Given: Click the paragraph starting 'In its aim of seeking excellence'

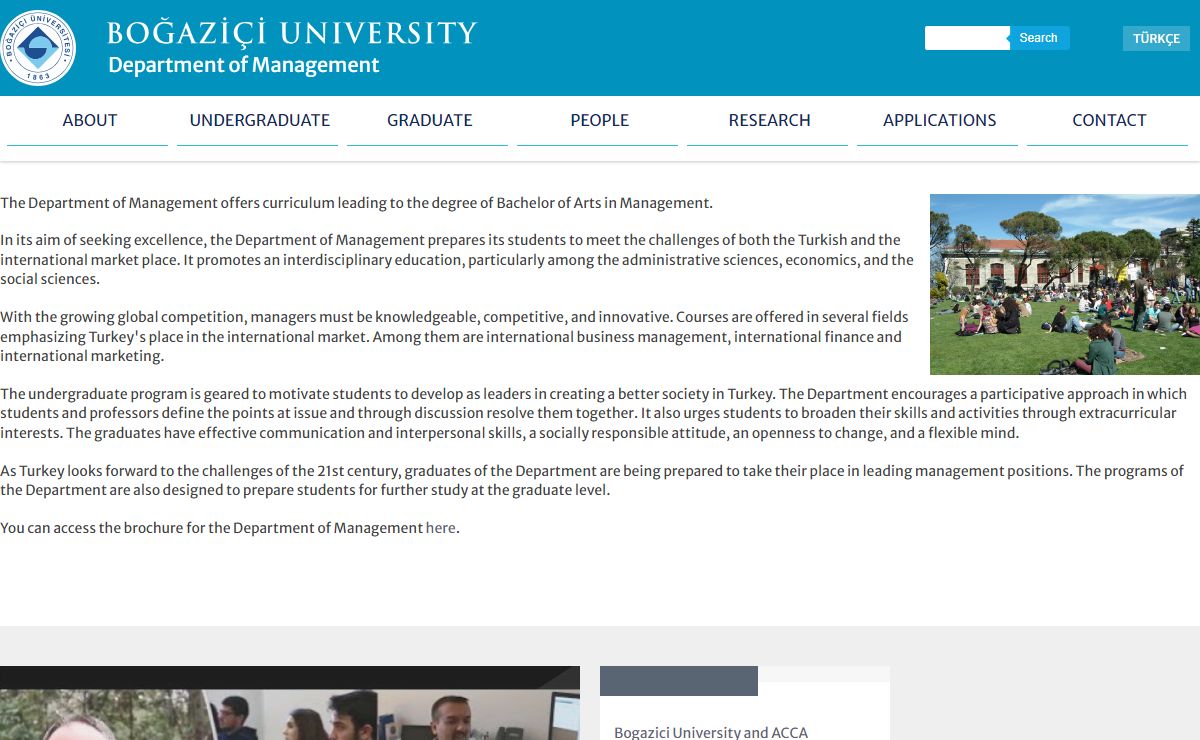Looking at the screenshot, I should click(457, 260).
